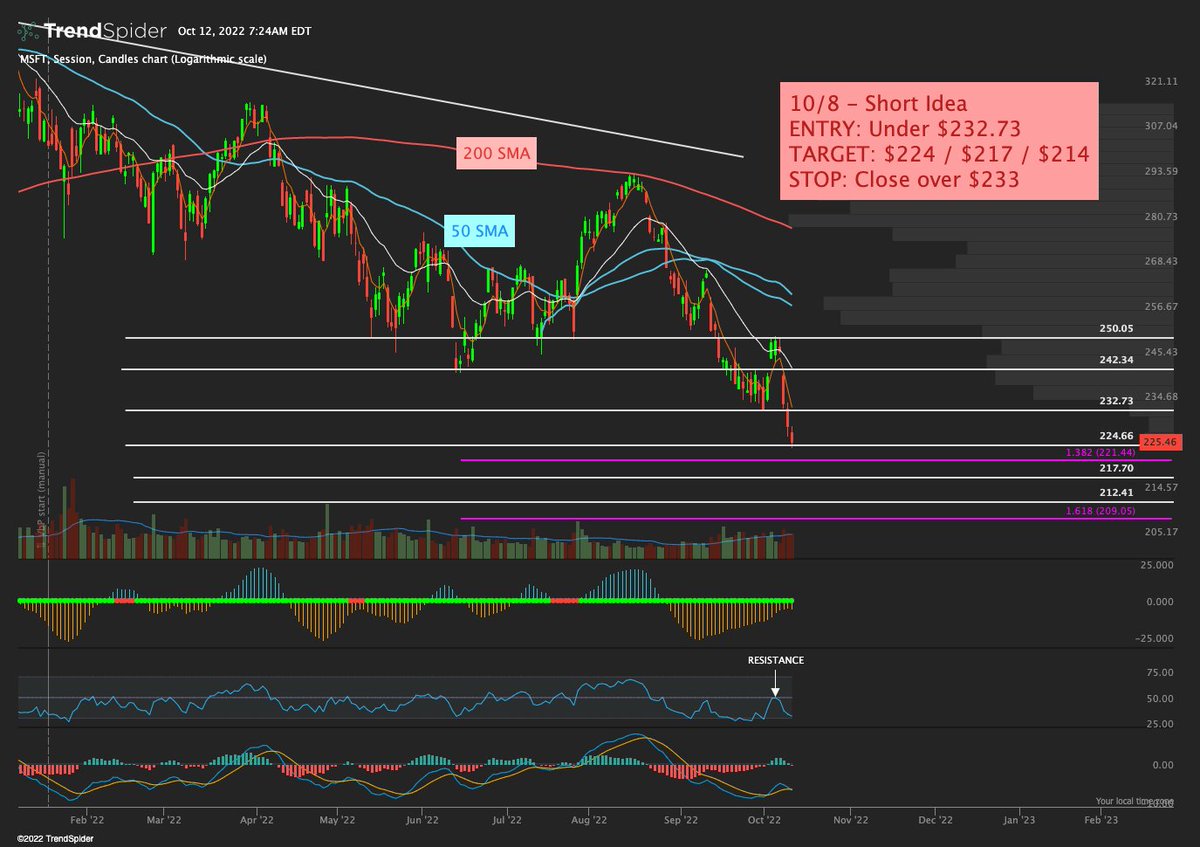This screenshot has height=847, width=1200.
Task: Click the Jan '23 date axis label
Action: click(1019, 818)
